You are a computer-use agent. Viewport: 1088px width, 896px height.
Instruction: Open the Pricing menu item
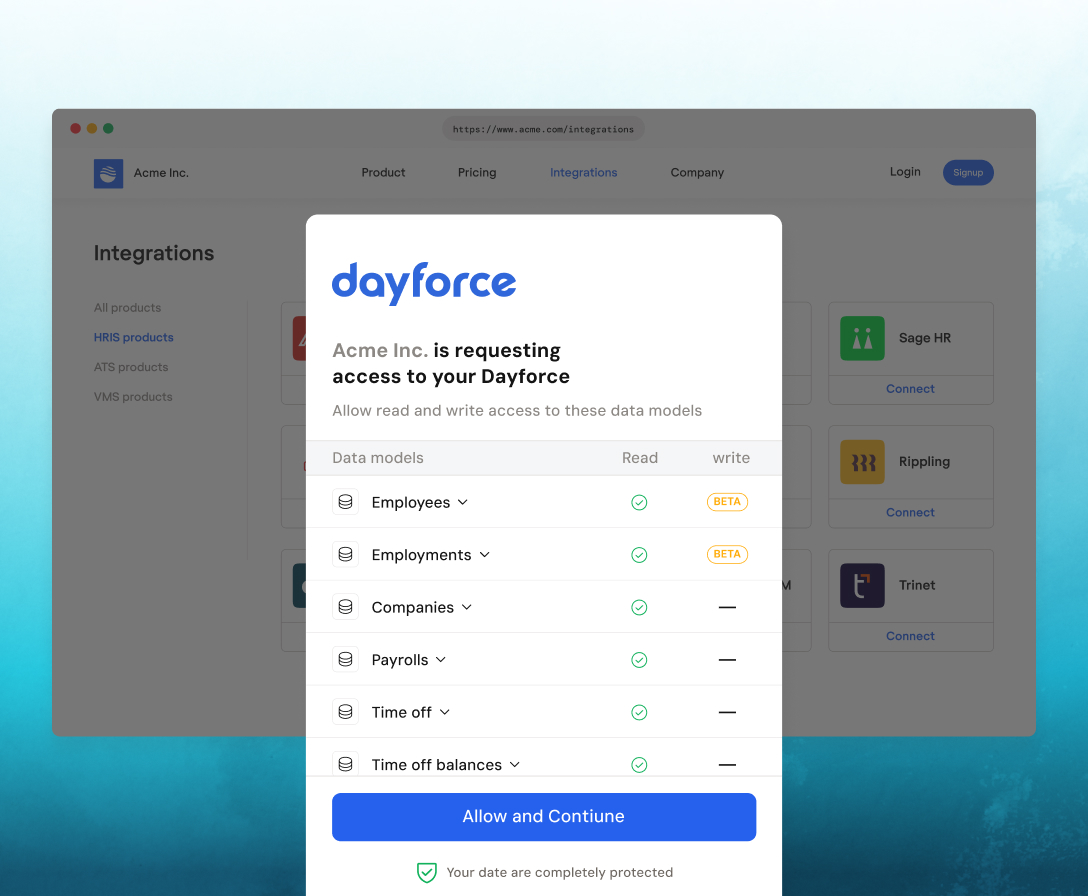click(477, 172)
